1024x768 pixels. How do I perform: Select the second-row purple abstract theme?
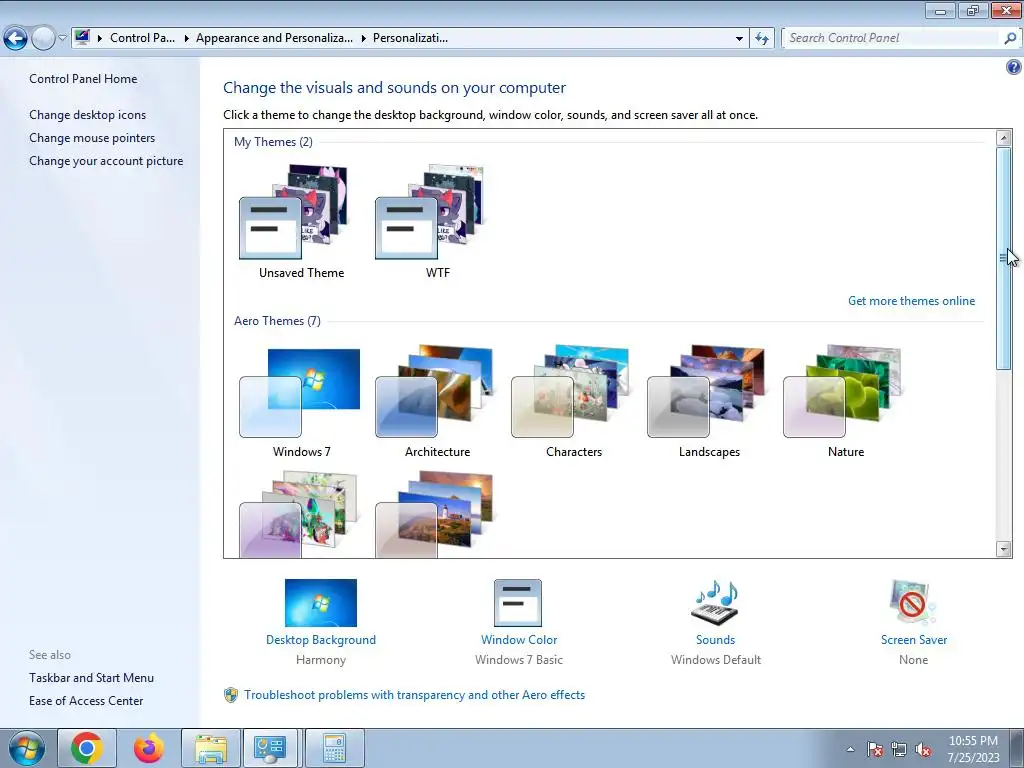coord(298,515)
